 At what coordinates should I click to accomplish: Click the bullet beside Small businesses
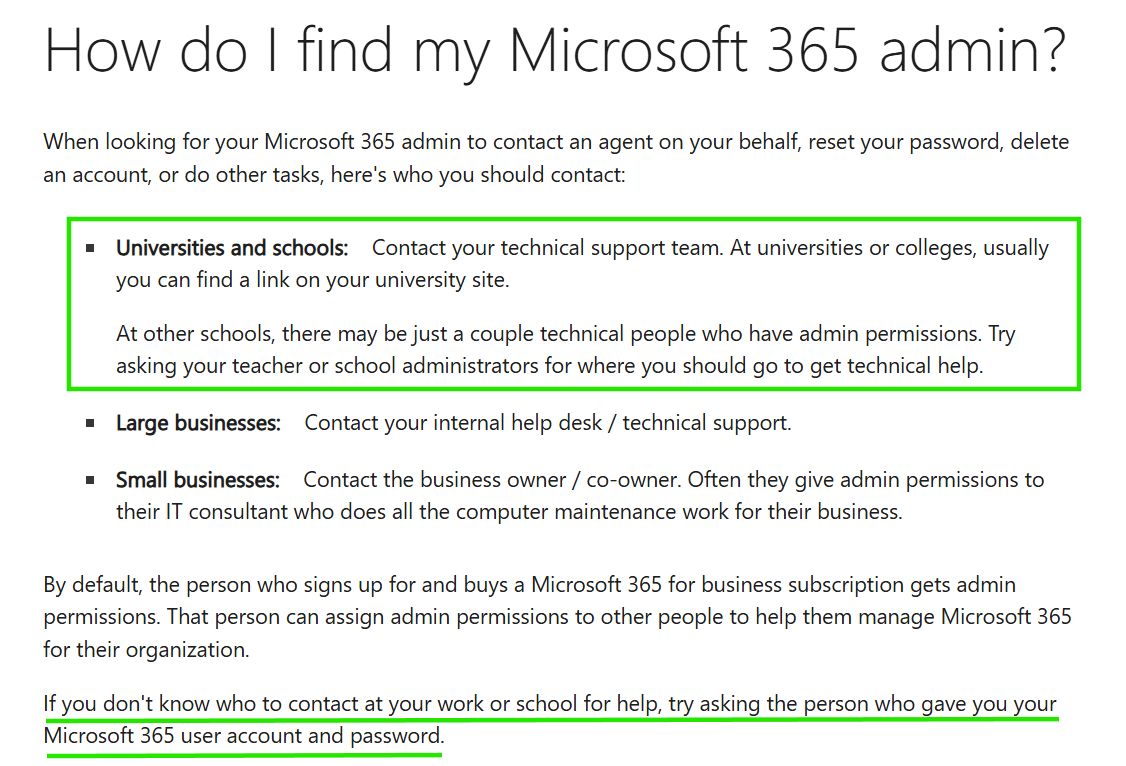click(x=90, y=480)
